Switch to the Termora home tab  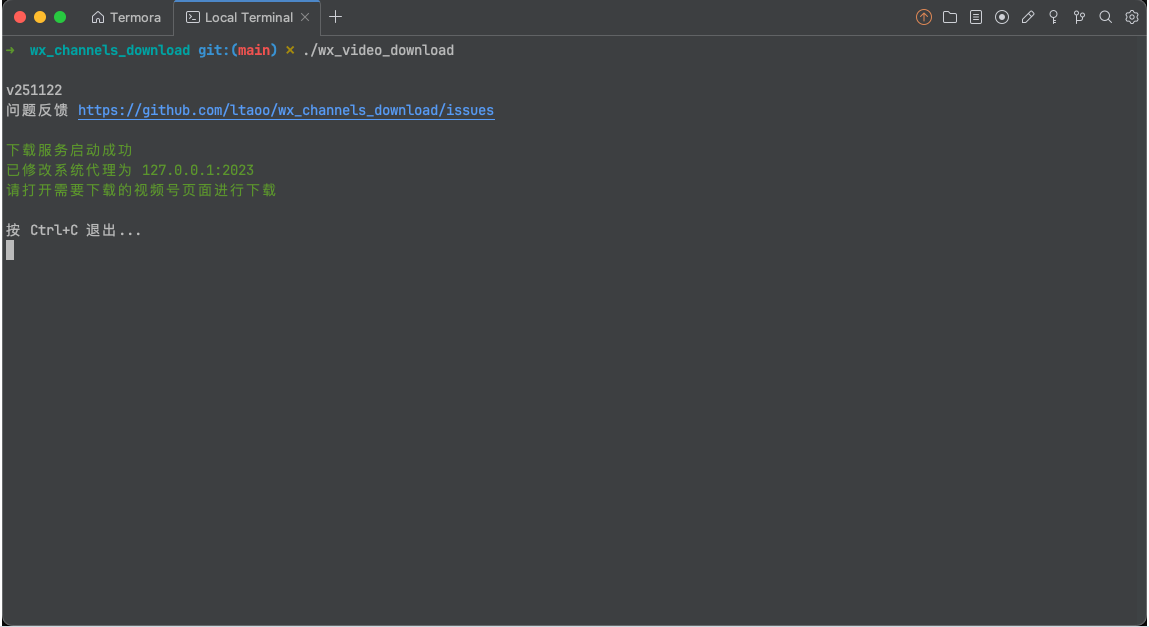[x=126, y=17]
